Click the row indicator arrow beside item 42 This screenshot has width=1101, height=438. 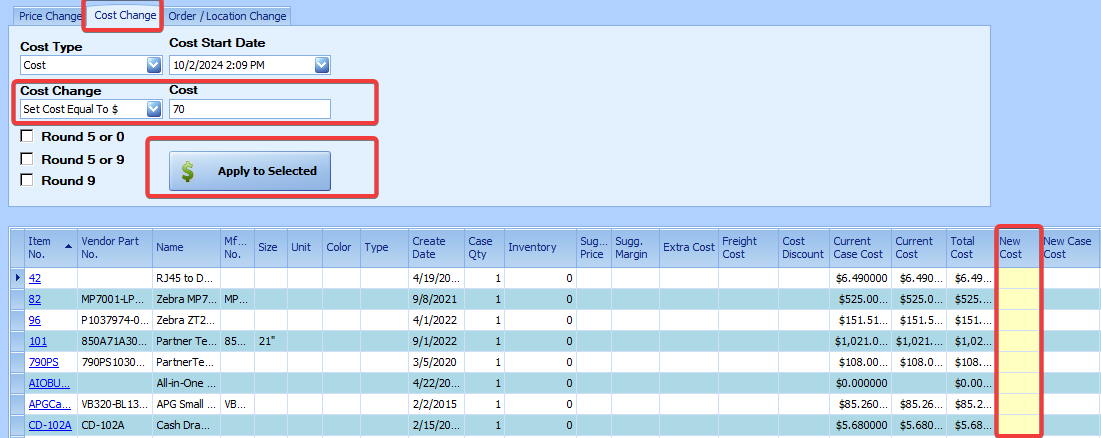pyautogui.click(x=15, y=277)
